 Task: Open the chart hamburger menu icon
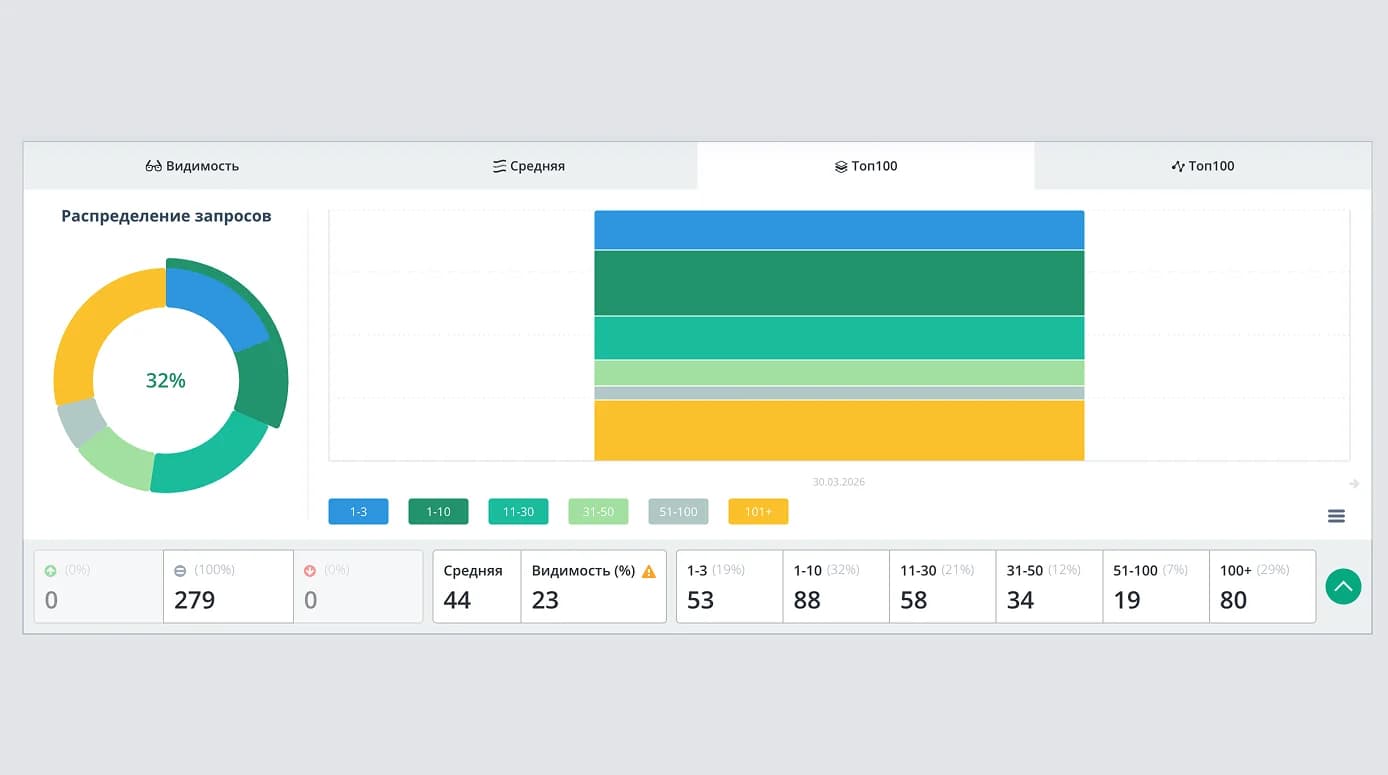coord(1336,516)
